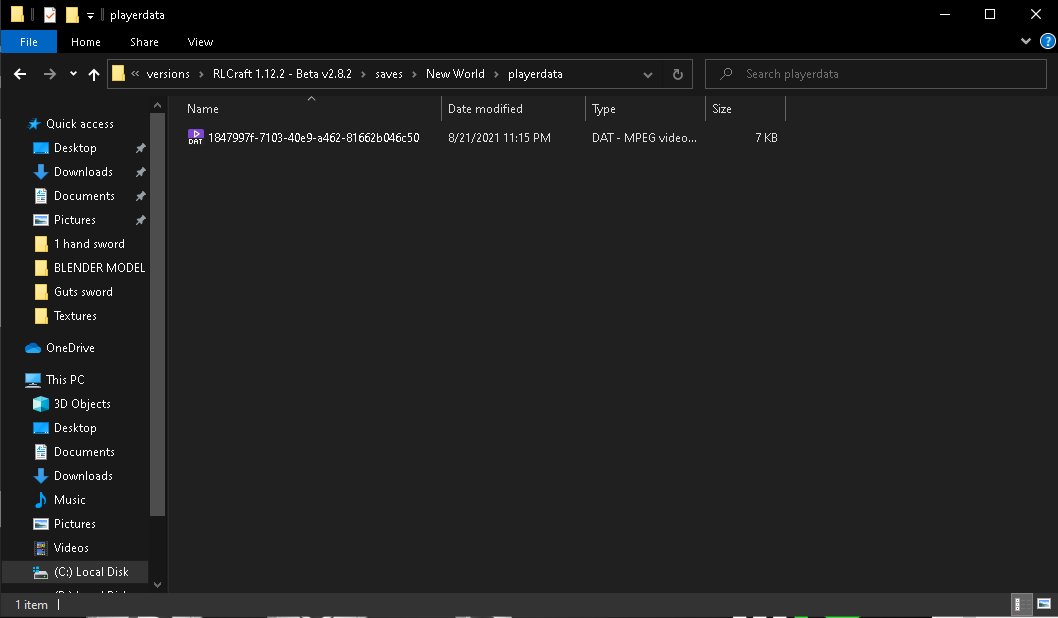1058x618 pixels.
Task: Open pinned Pictures under Quick access
Action: pos(74,220)
